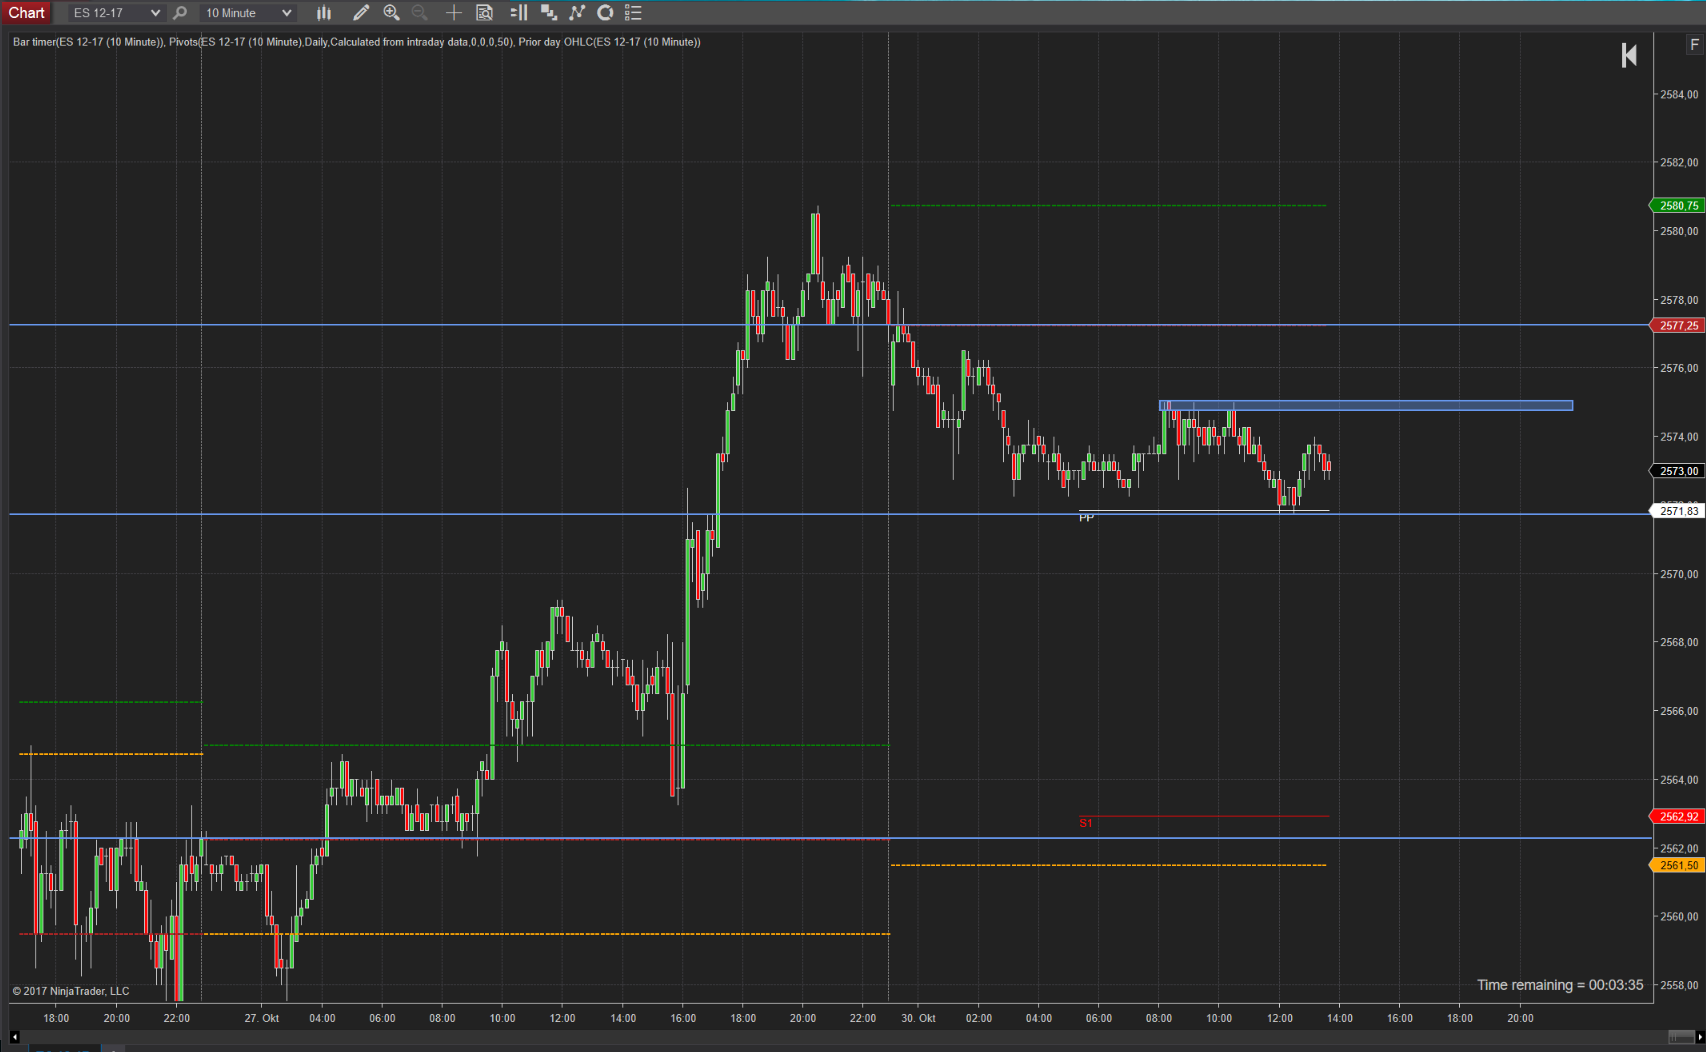The width and height of the screenshot is (1706, 1052).
Task: Open the drawing tools pencil menu
Action: tap(361, 13)
